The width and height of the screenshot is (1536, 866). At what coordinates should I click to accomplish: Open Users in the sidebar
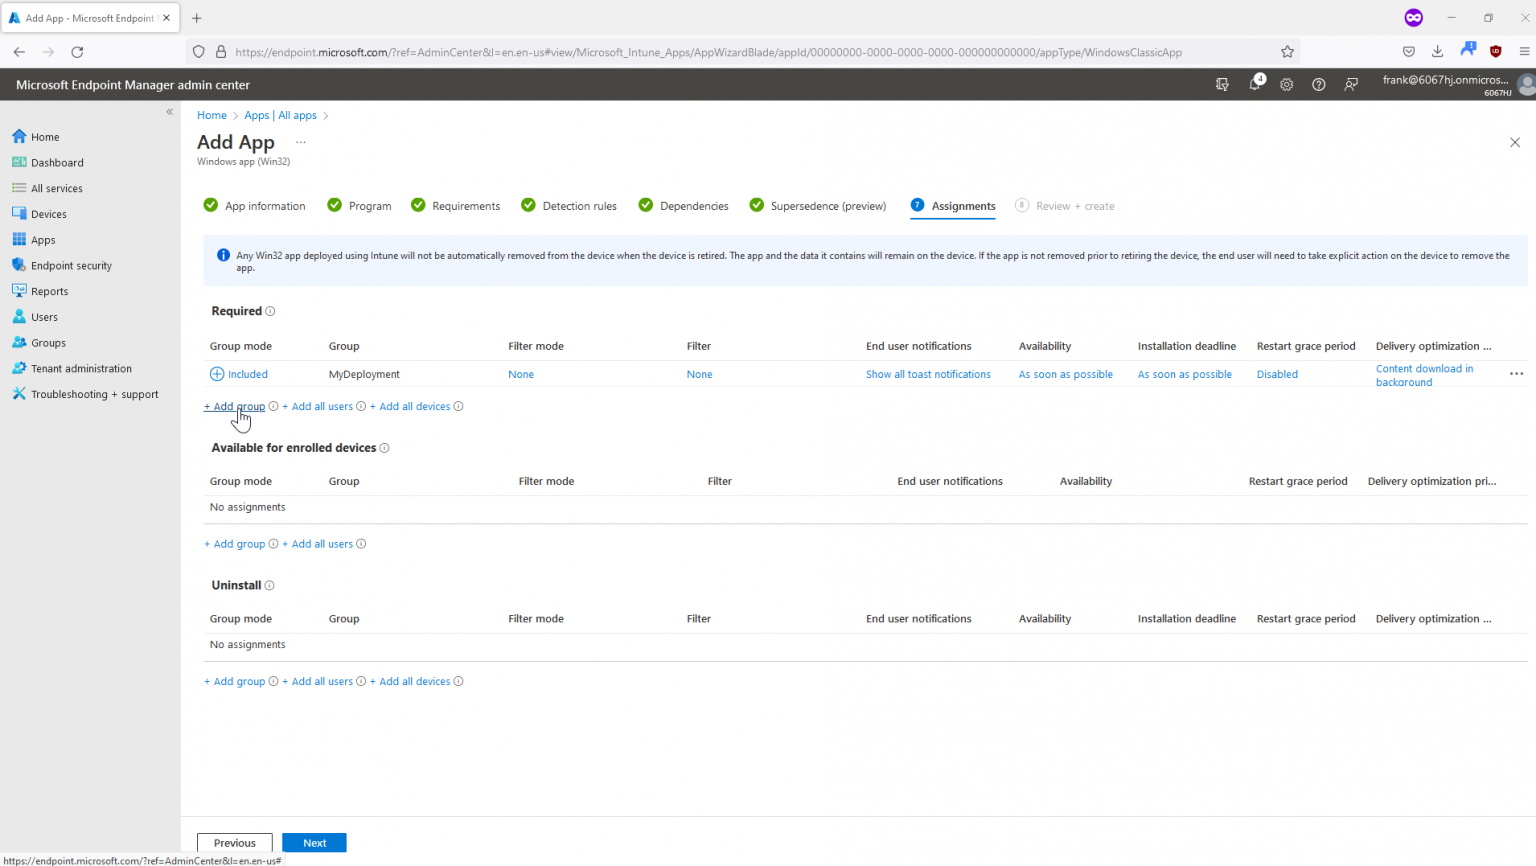[34, 317]
